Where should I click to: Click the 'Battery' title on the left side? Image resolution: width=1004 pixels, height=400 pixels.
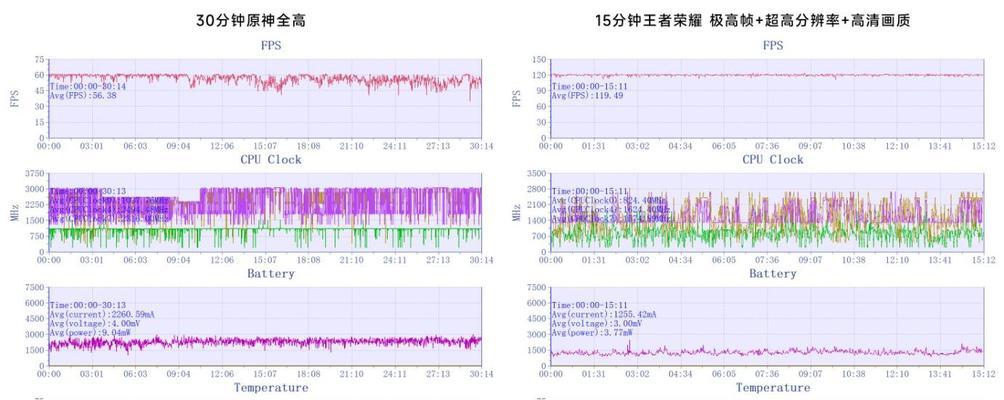pyautogui.click(x=271, y=274)
